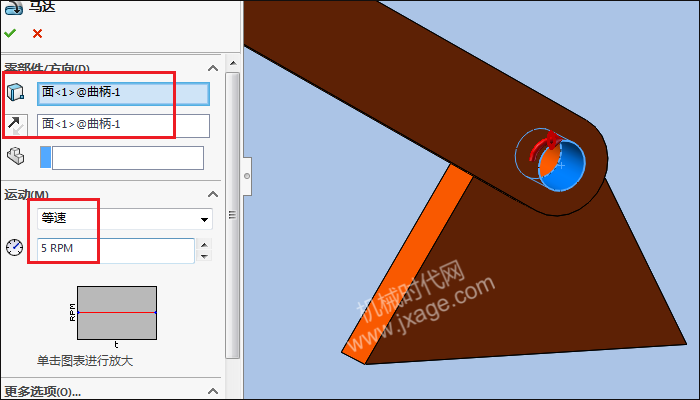
Task: Click the property panel scrollbar thumb
Action: [232, 215]
